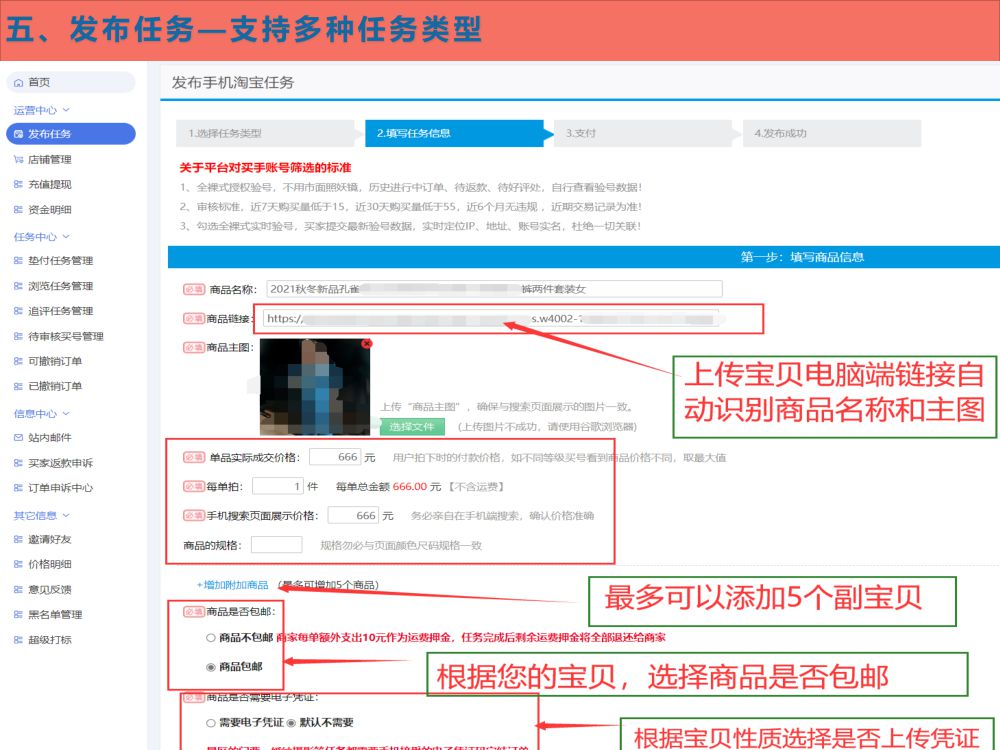
Task: Open step 1.选择任务类型 tab
Action: (x=265, y=133)
